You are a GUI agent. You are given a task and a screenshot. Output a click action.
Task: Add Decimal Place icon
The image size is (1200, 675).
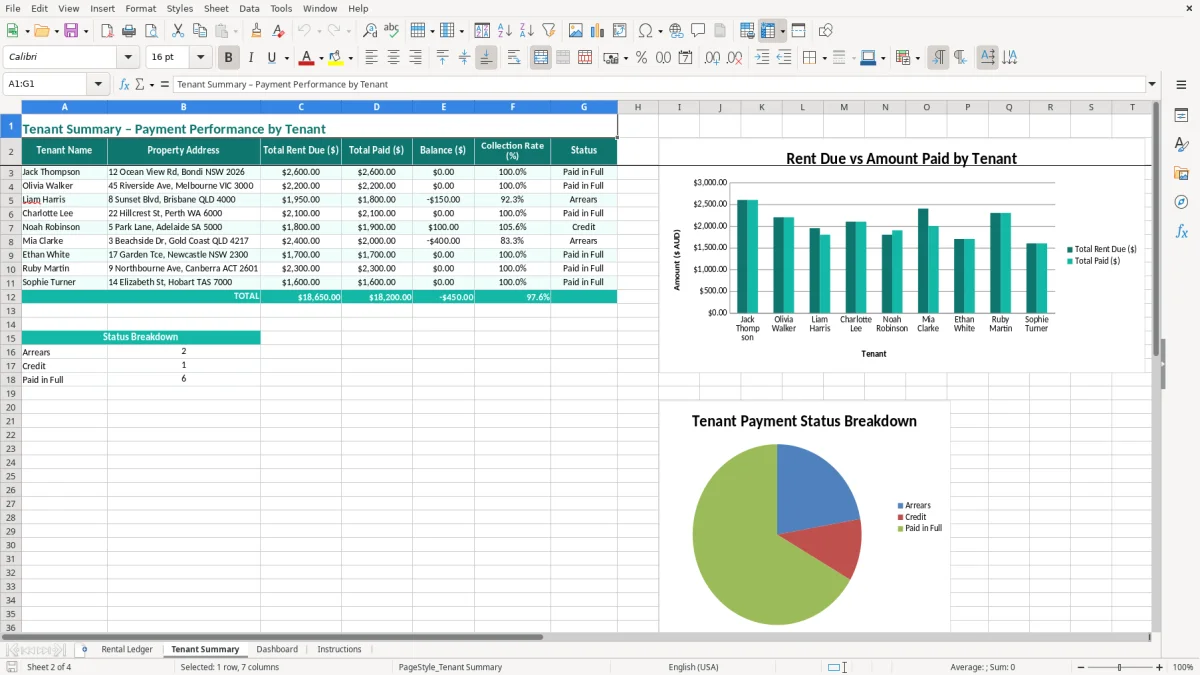pyautogui.click(x=712, y=58)
